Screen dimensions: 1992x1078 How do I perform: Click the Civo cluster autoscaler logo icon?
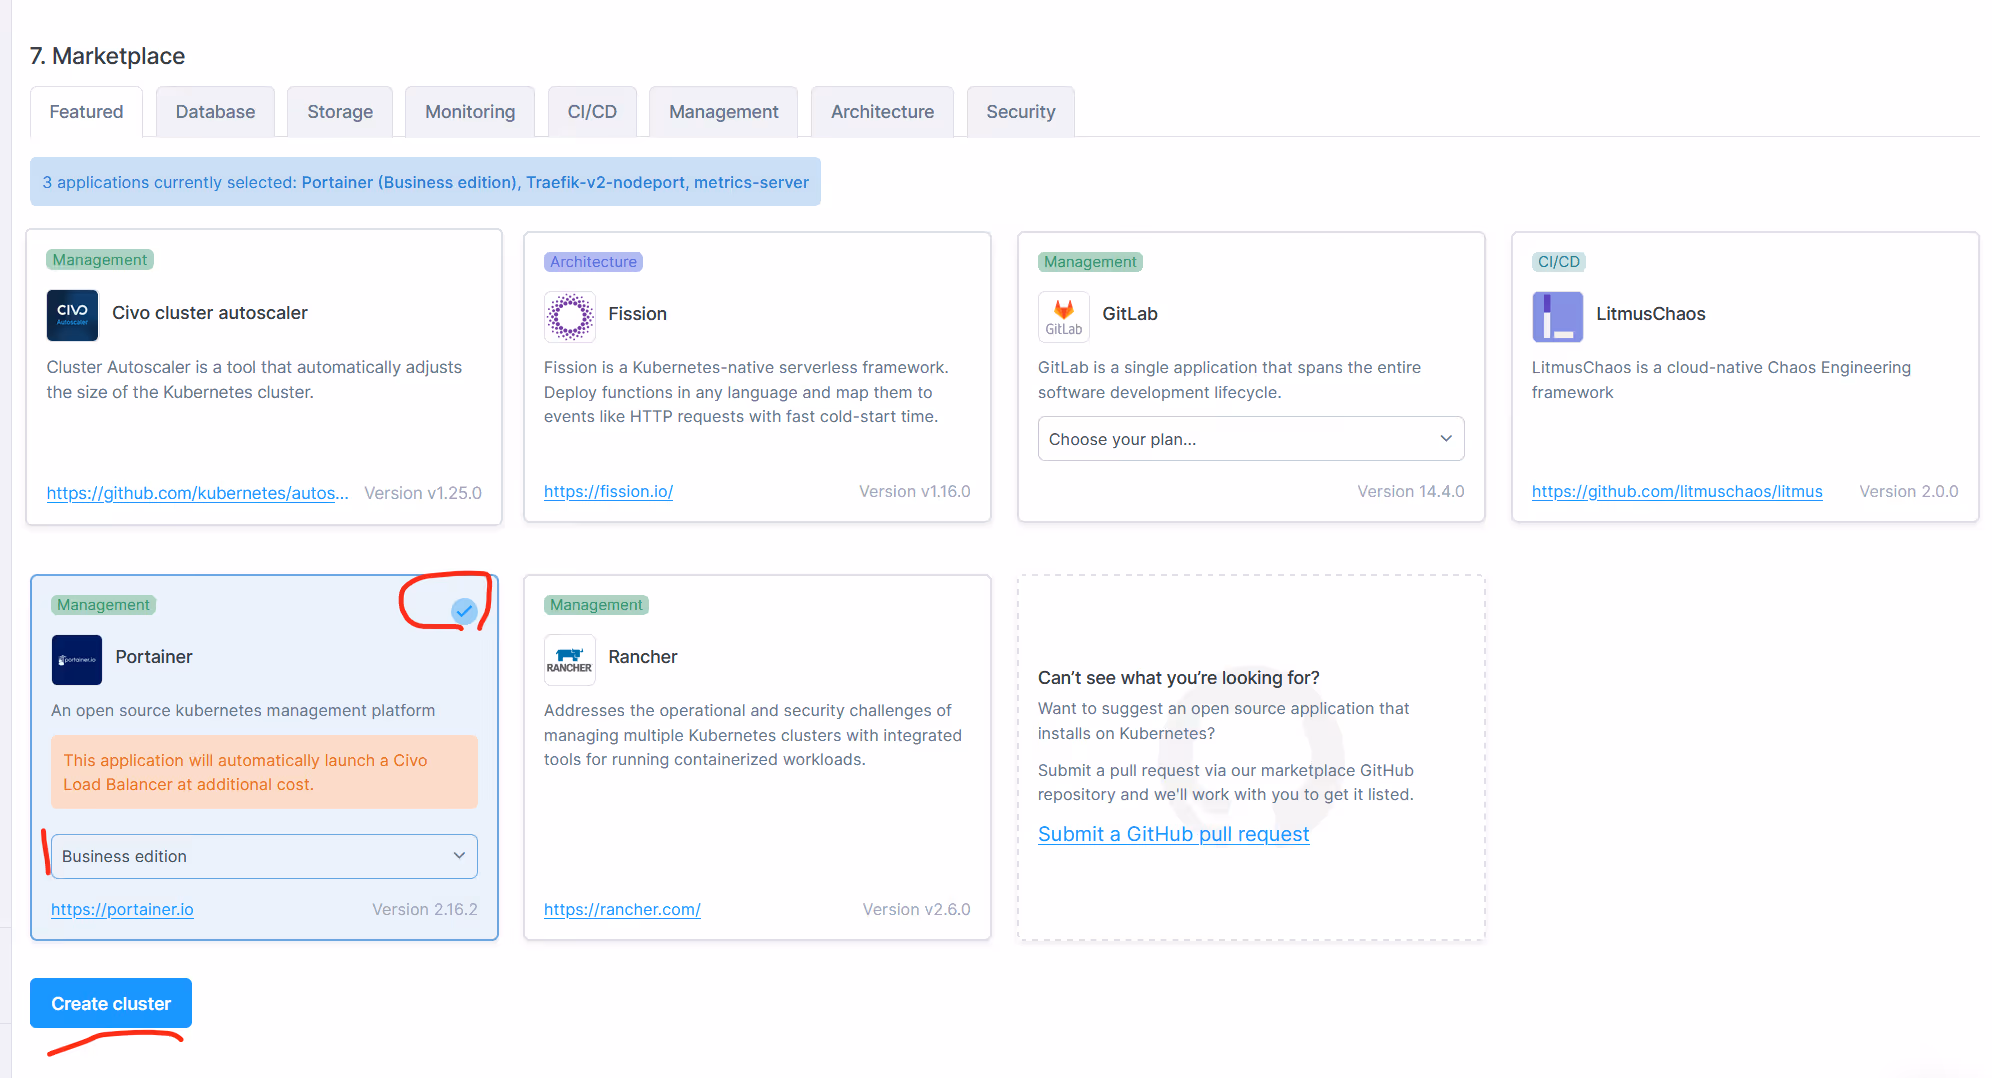pyautogui.click(x=72, y=315)
